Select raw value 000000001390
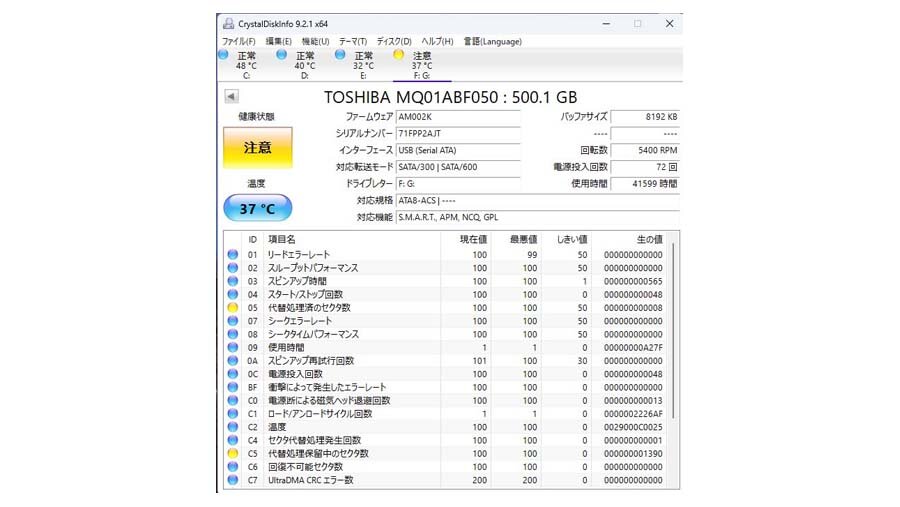Viewport: 900px width, 507px height. (x=633, y=454)
